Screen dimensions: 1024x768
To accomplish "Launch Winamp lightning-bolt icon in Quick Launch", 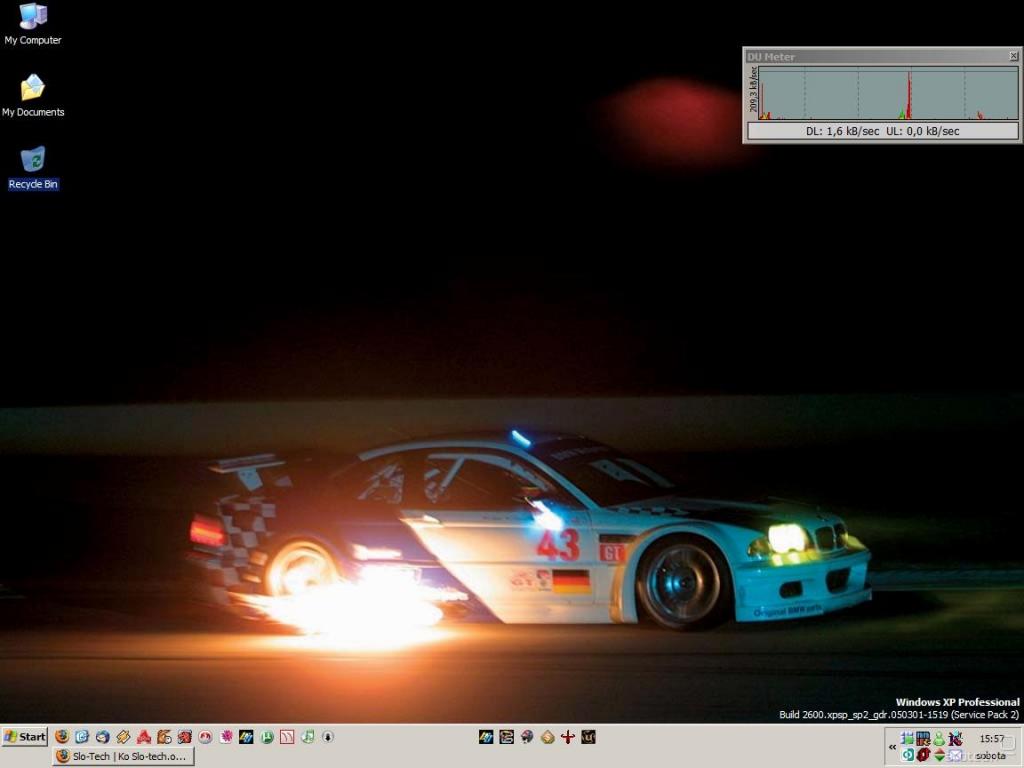I will click(123, 737).
